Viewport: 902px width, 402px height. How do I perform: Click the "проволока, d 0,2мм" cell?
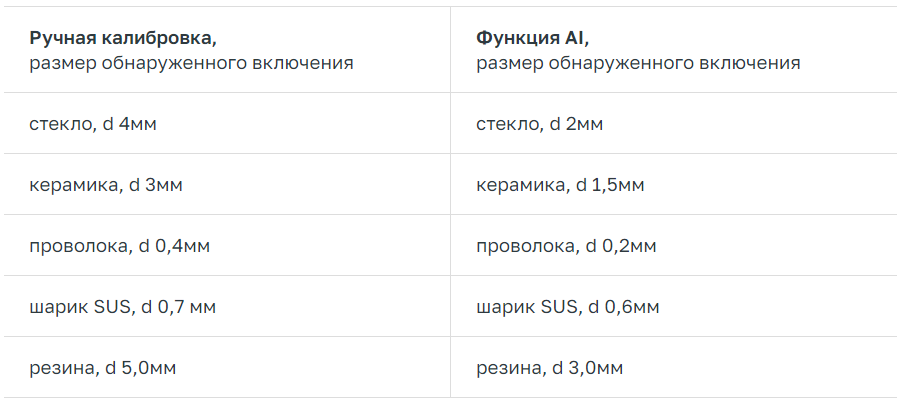tap(566, 246)
